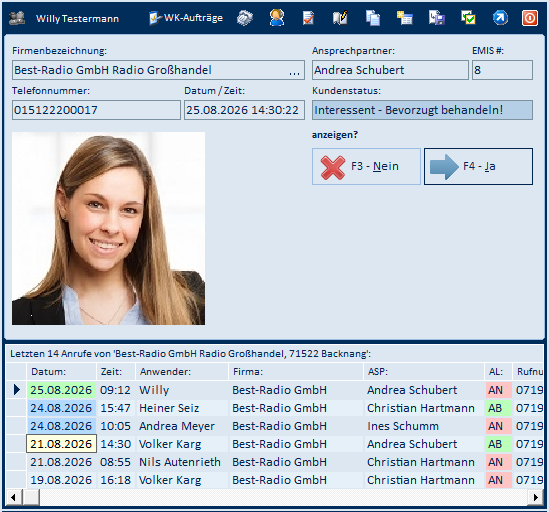The width and height of the screenshot is (549, 512).
Task: Open the WK-Aufträge toolbar item
Action: (x=186, y=18)
